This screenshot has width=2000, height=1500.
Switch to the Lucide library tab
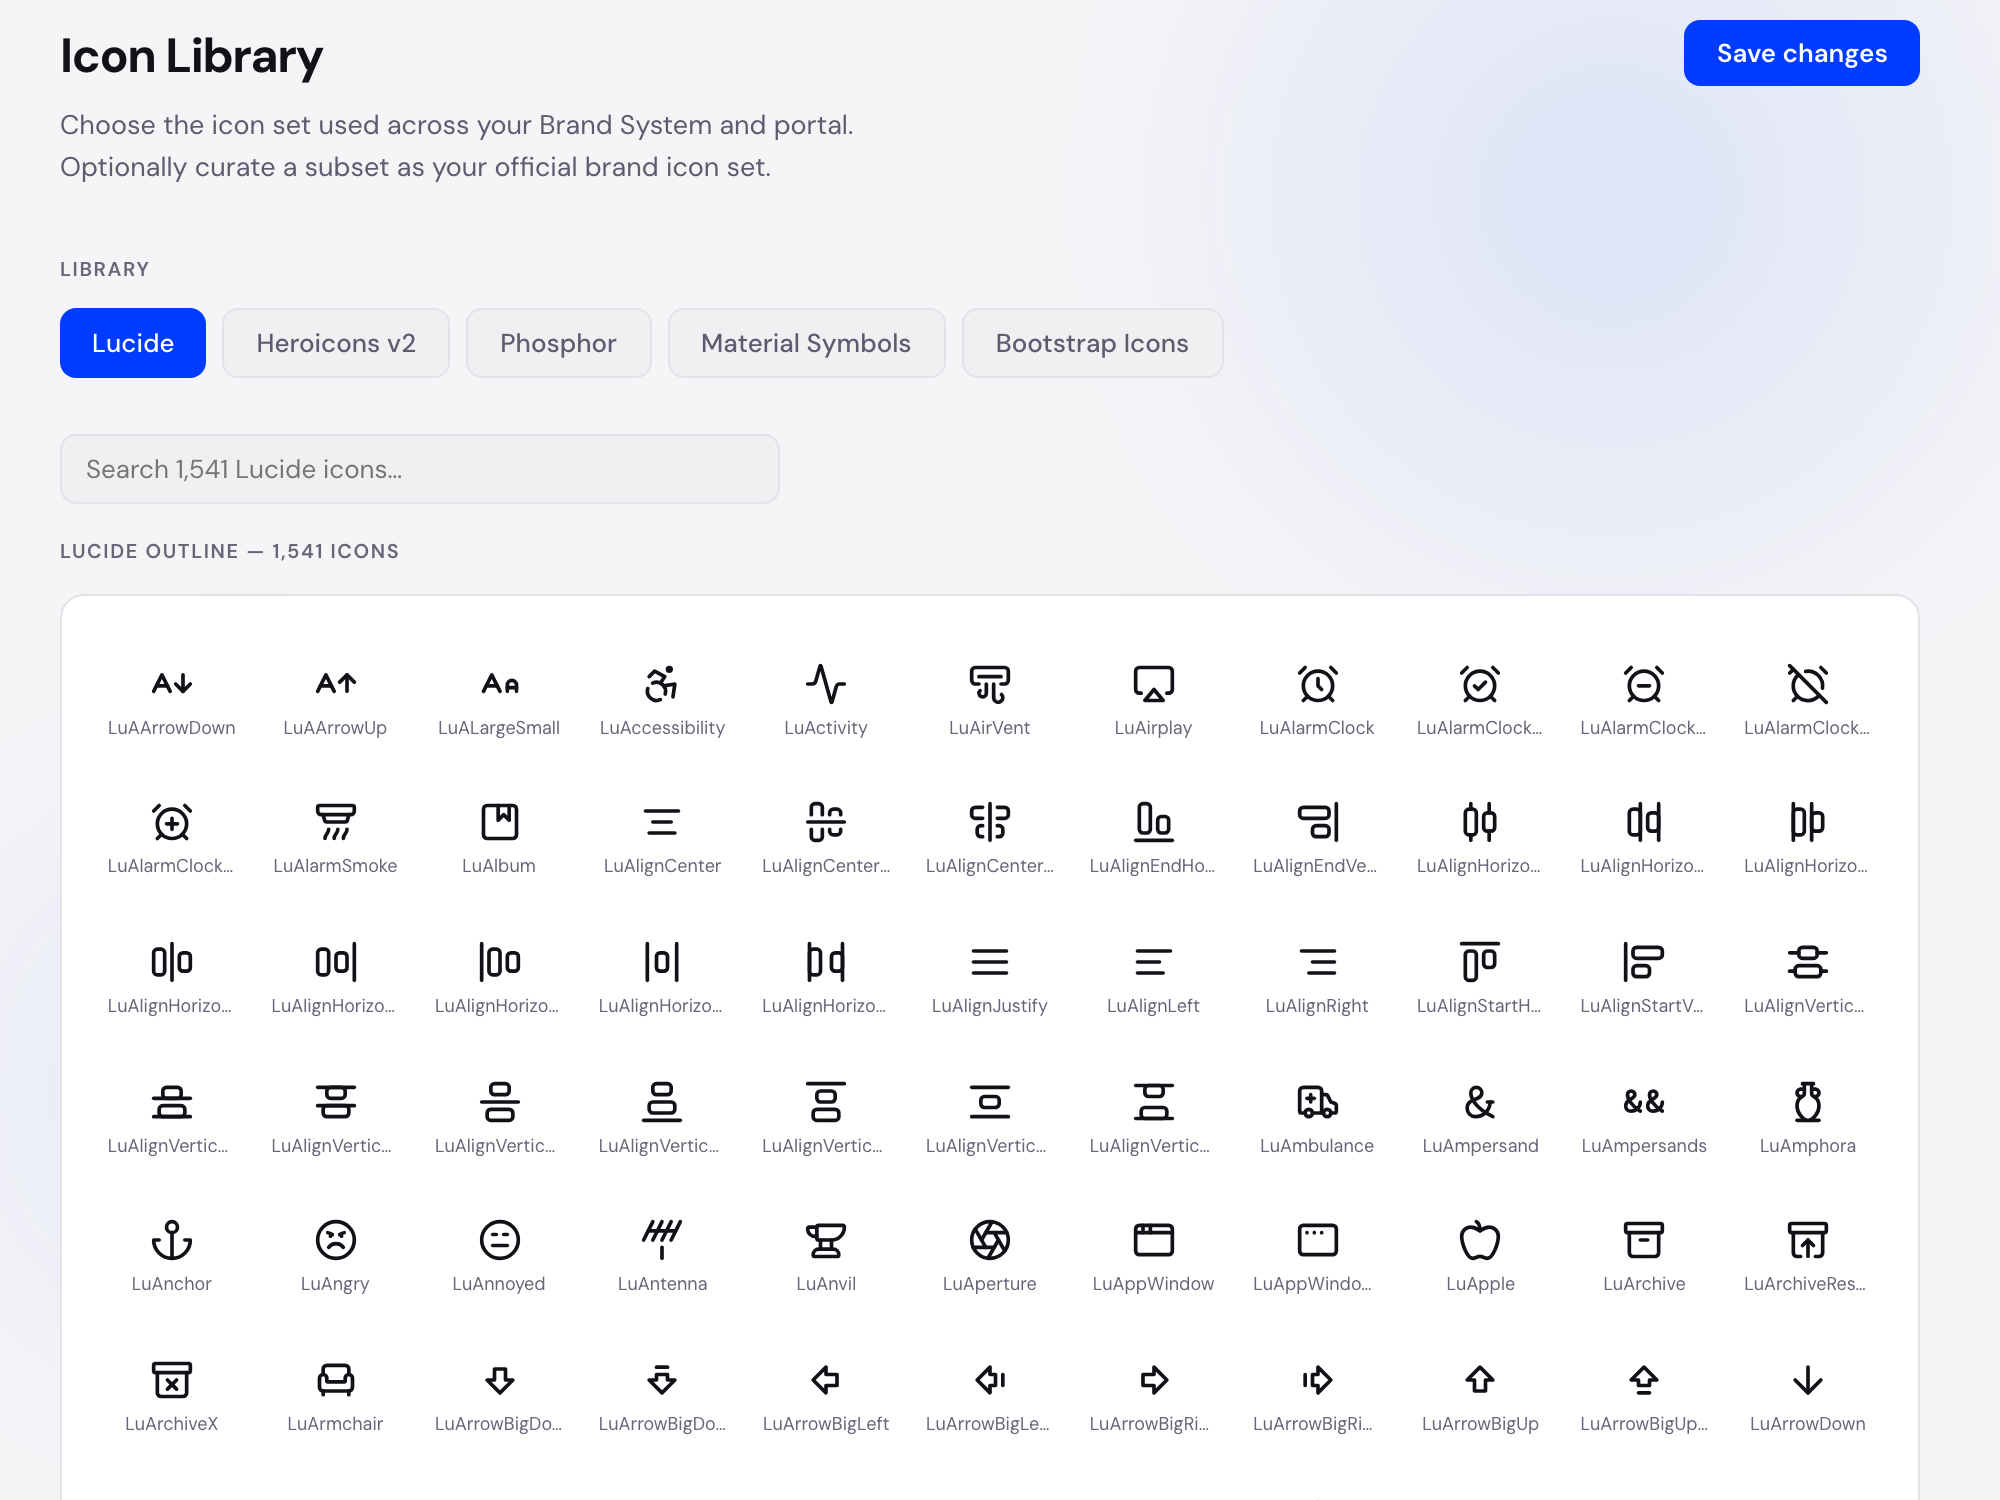(x=133, y=343)
